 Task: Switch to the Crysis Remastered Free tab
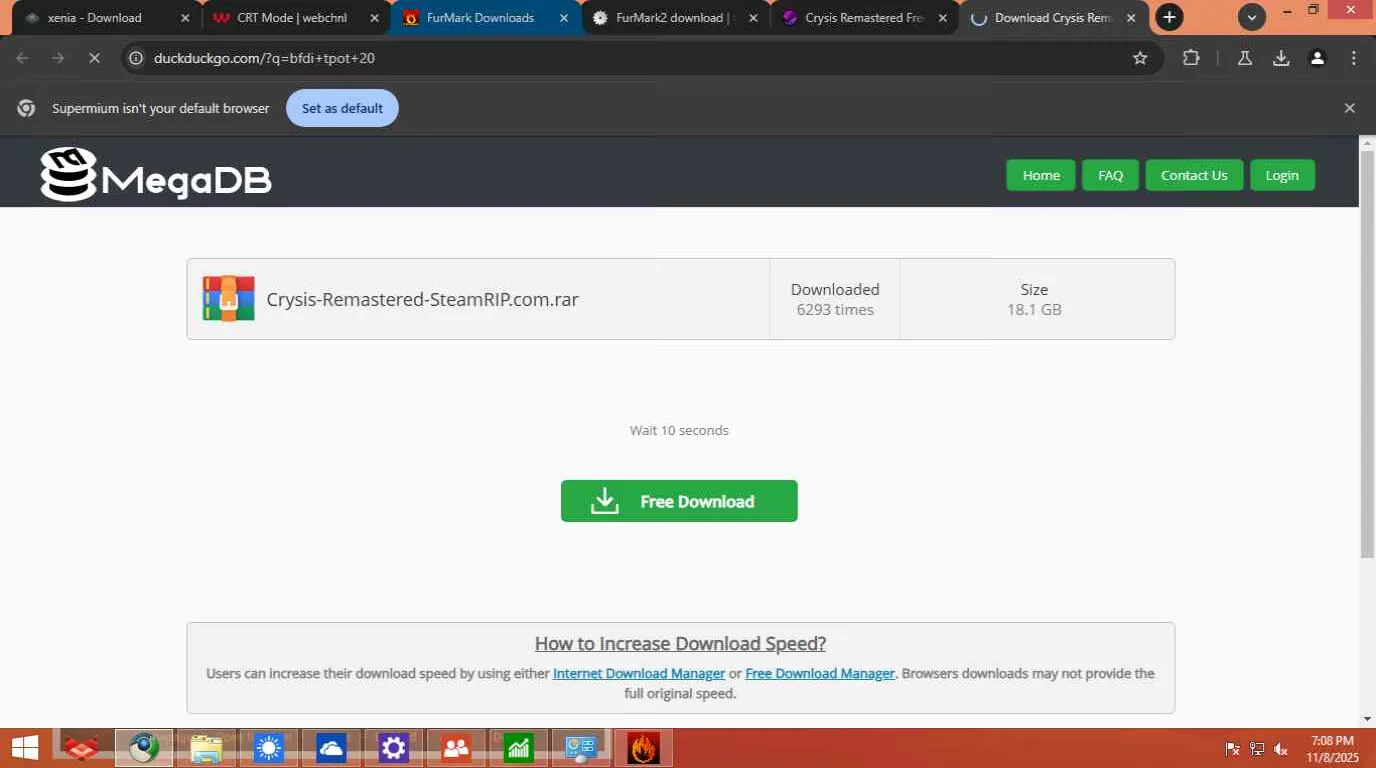[864, 18]
